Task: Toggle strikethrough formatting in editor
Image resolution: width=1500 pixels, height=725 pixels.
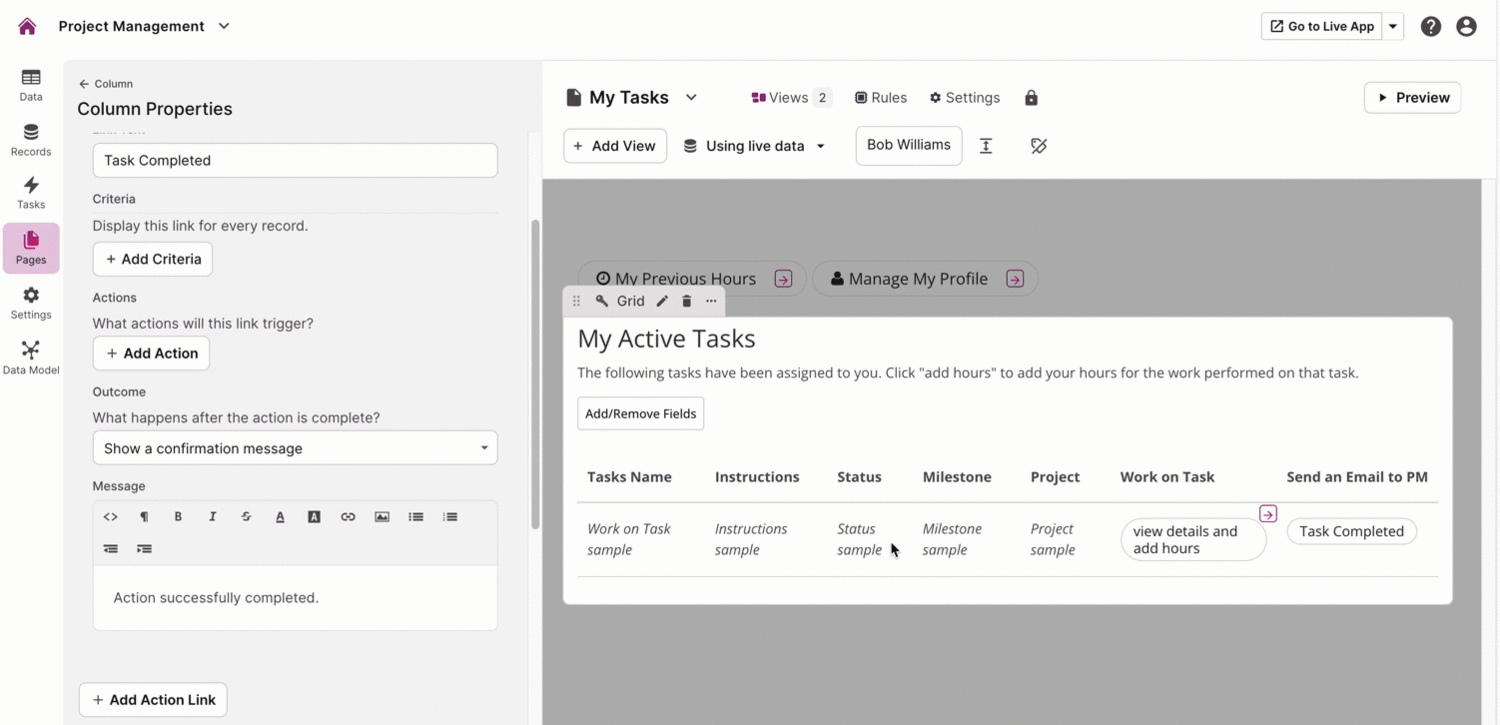Action: [246, 517]
